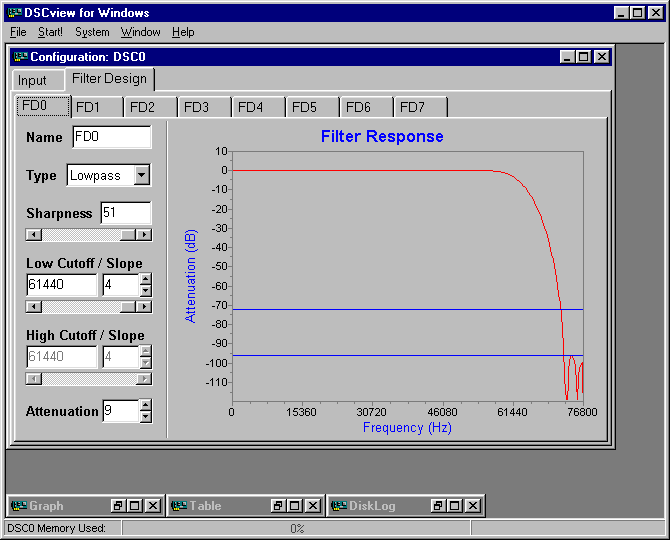Viewport: 670px width, 540px height.
Task: Select the FD1 filter tab
Action: [x=97, y=107]
